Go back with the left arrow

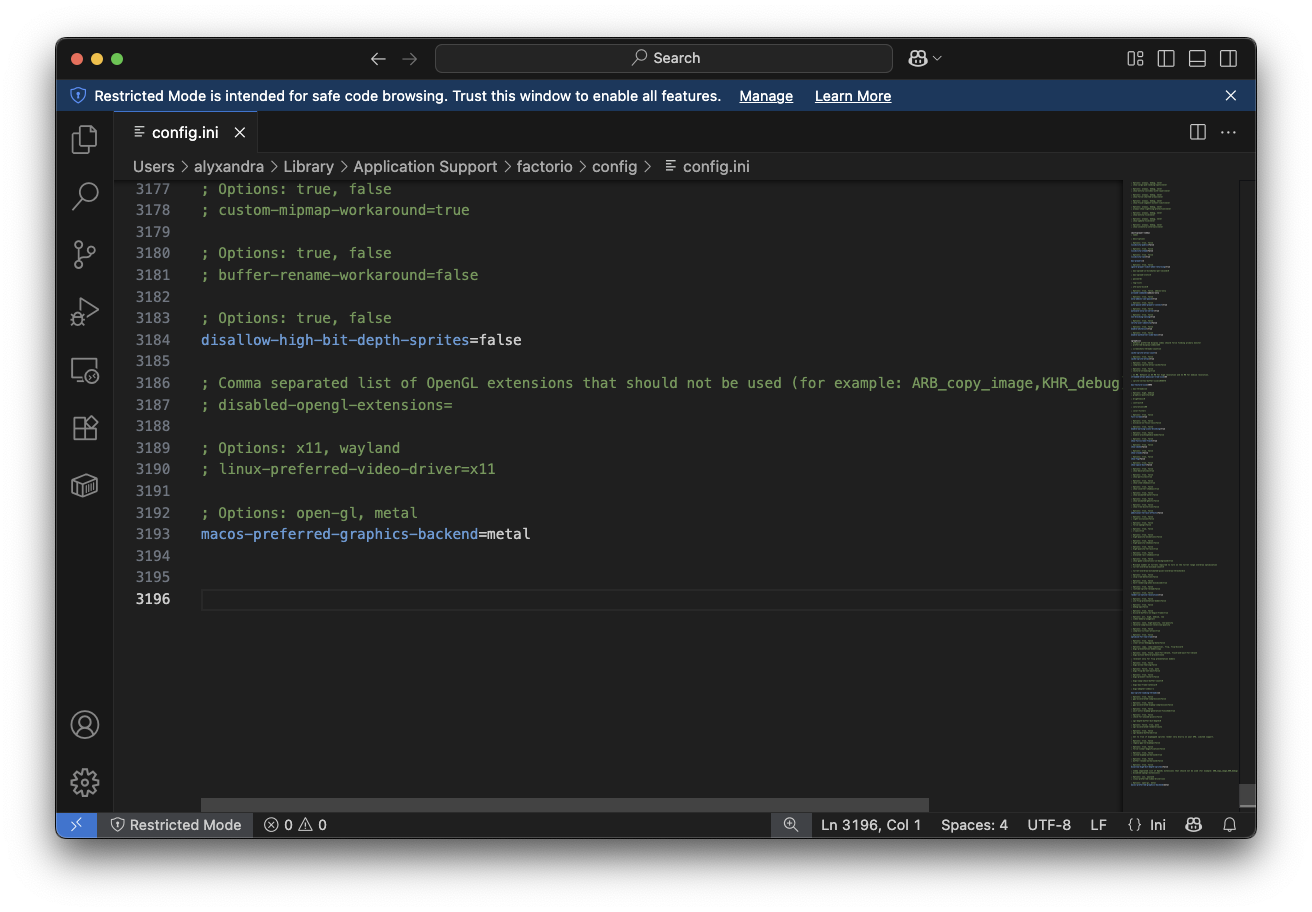[x=378, y=58]
